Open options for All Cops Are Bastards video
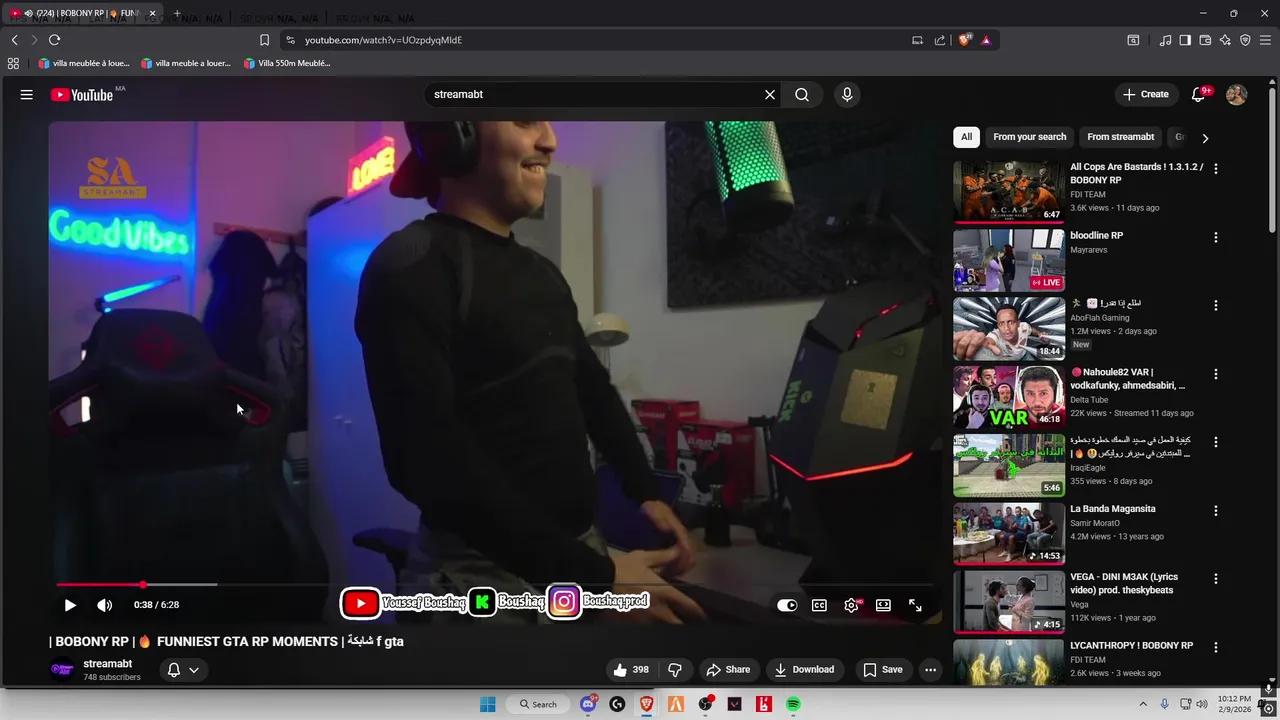This screenshot has height=720, width=1280. [1216, 169]
